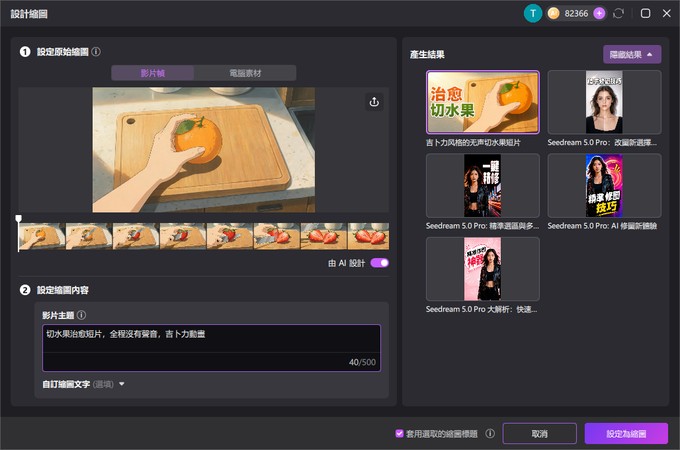Click the Seedream 5.0 Pro 大解析 caption
The height and width of the screenshot is (450, 680).
(x=481, y=309)
